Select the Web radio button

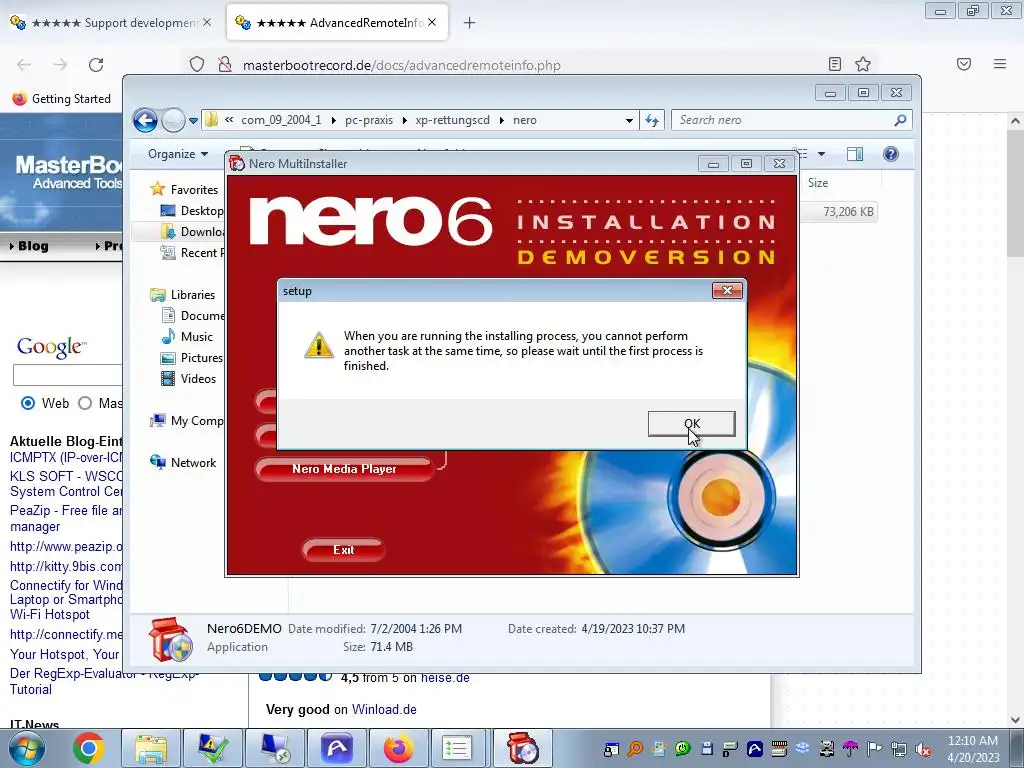click(28, 403)
